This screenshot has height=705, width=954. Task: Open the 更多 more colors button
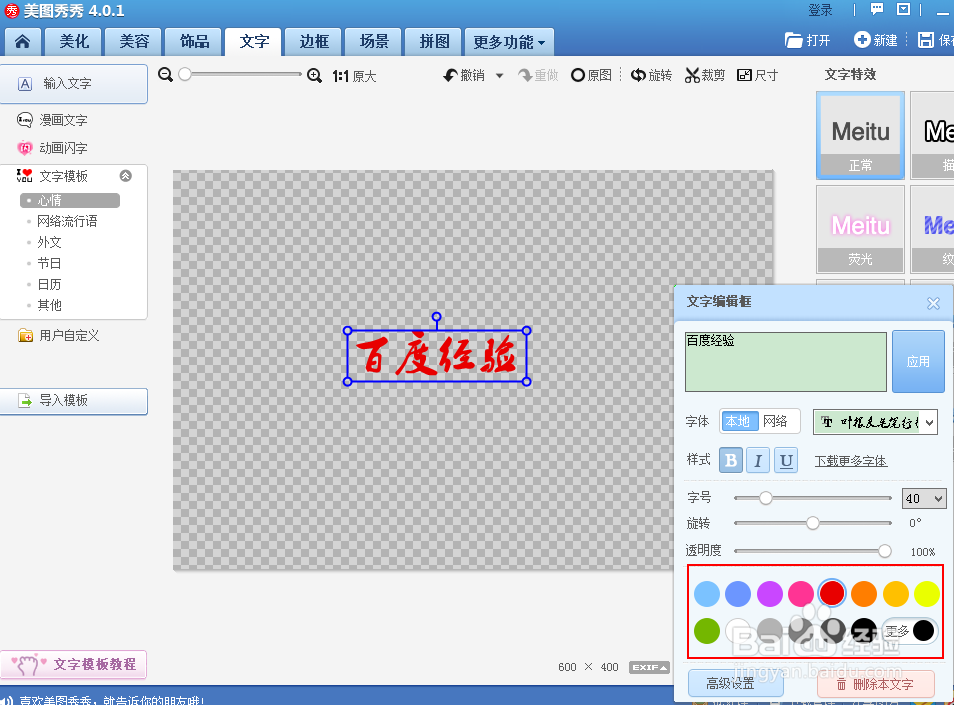click(x=909, y=631)
